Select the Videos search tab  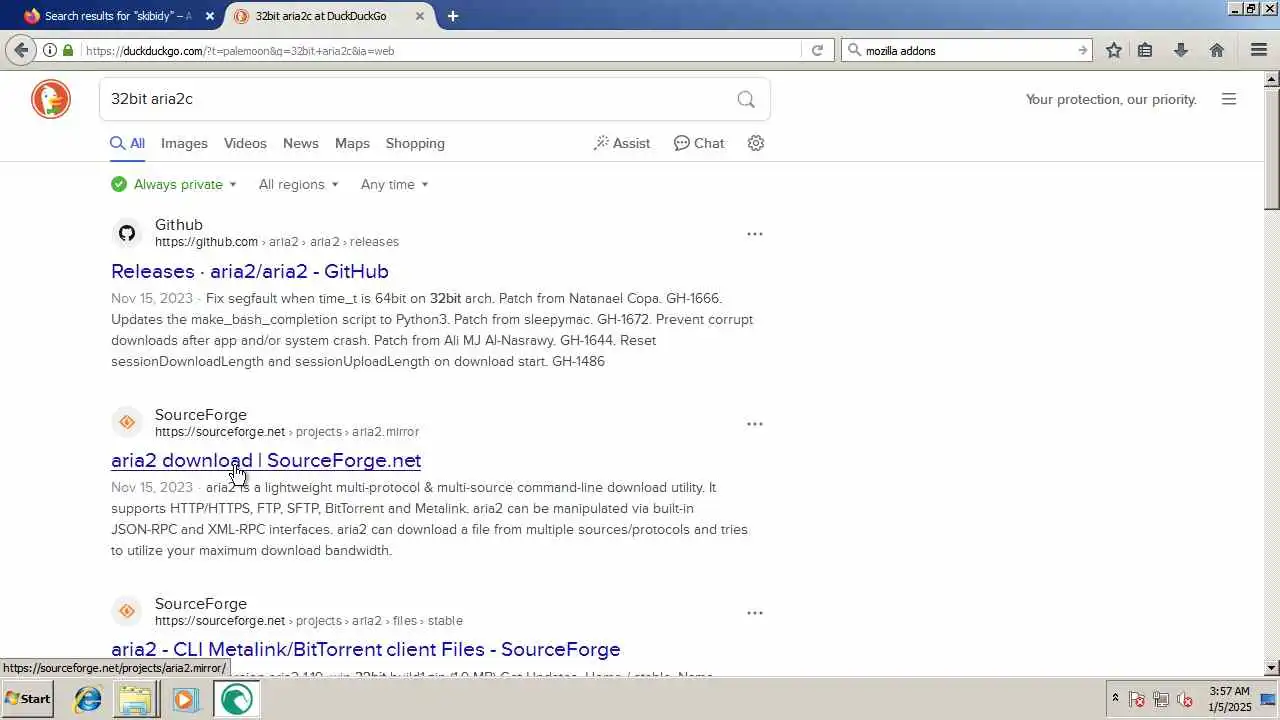pos(245,143)
